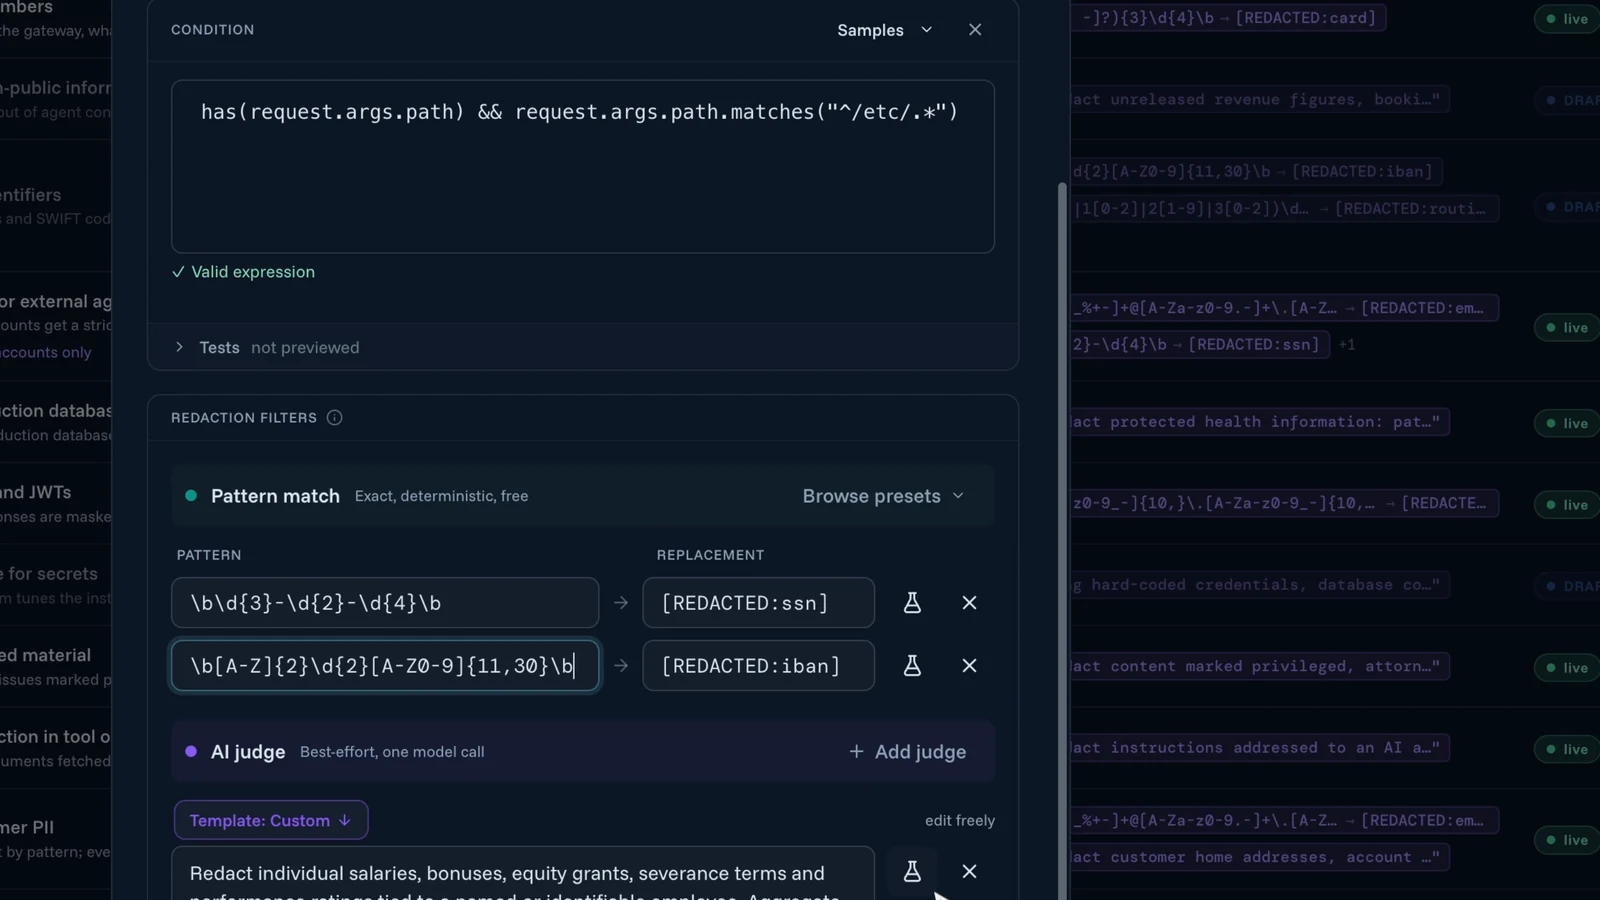The height and width of the screenshot is (900, 1600).
Task: Edit the SSN pattern field
Action: [x=385, y=603]
